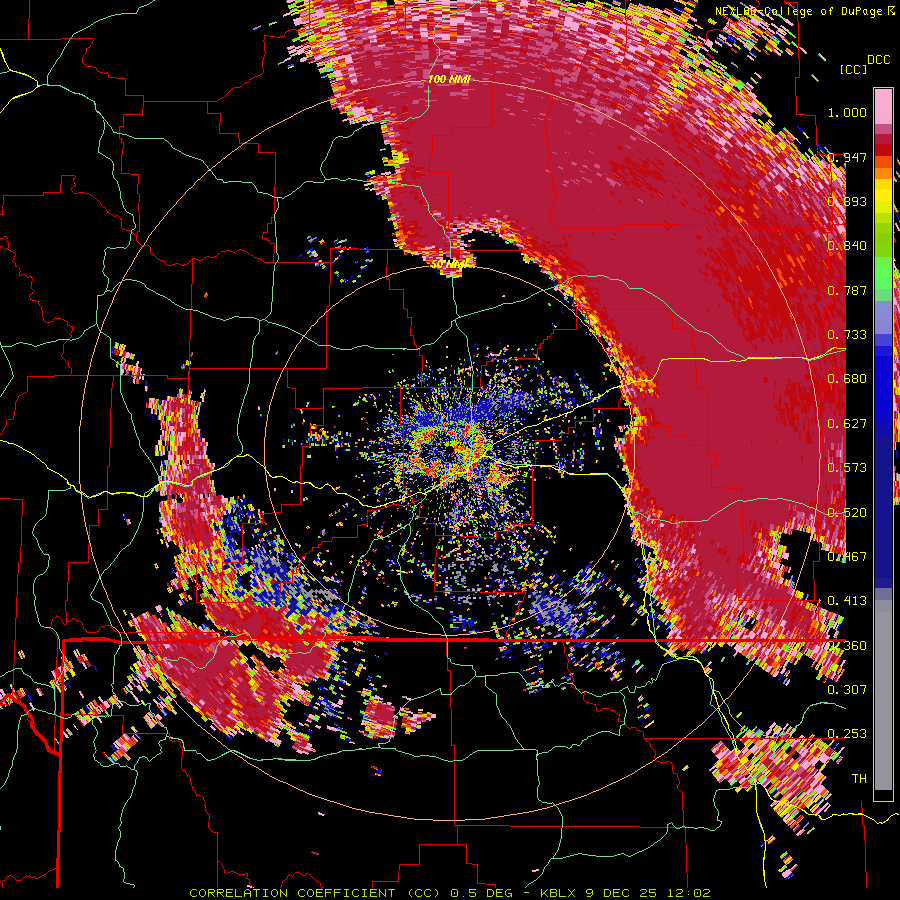Pick the bright yellow segment of the color bar
Image resolution: width=900 pixels, height=900 pixels.
point(883,197)
